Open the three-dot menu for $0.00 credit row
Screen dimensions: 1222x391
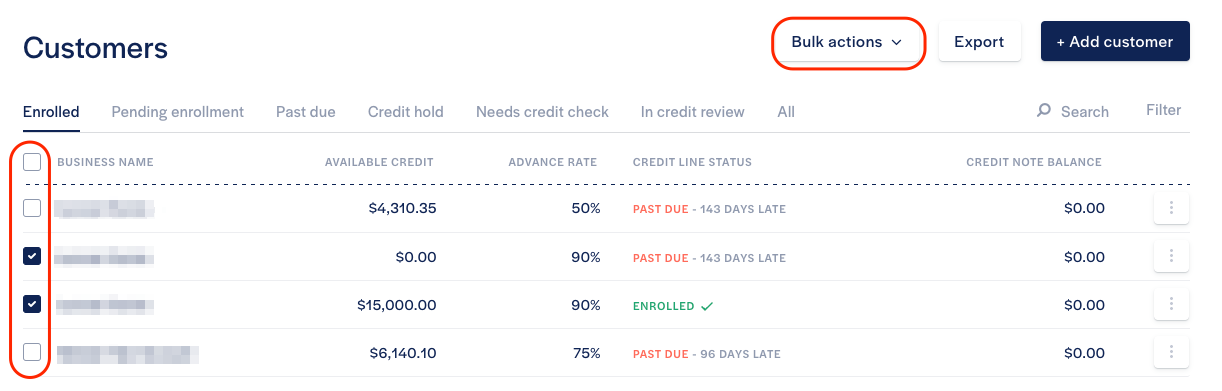1171,257
